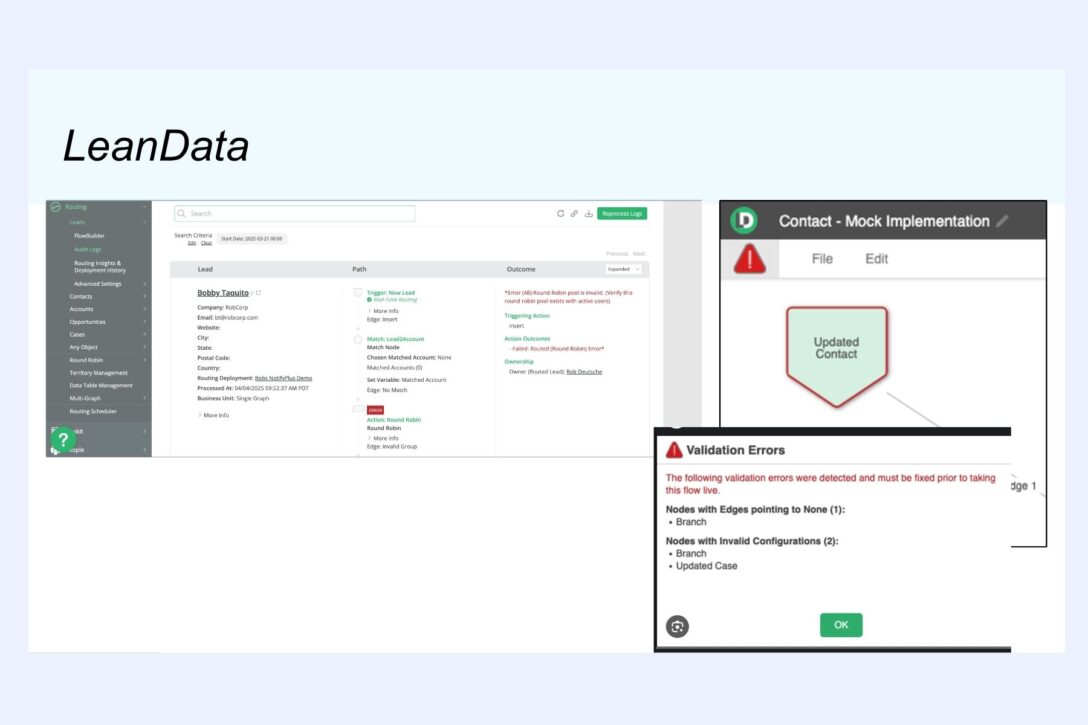Click the Action: Round Robin path link

(x=393, y=420)
